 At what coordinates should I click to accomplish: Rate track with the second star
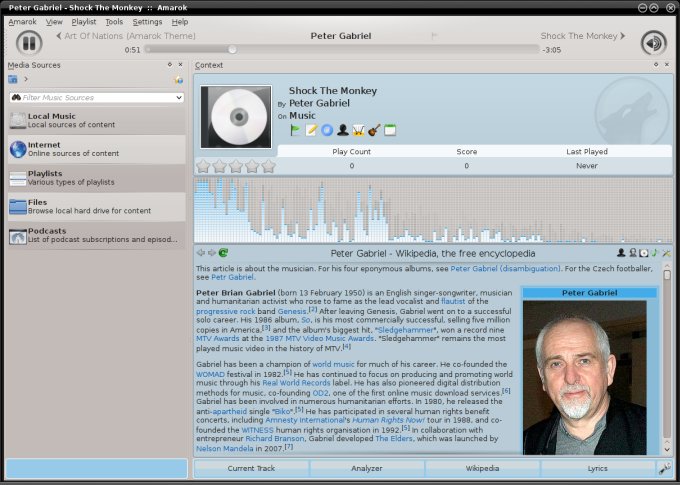click(x=219, y=166)
